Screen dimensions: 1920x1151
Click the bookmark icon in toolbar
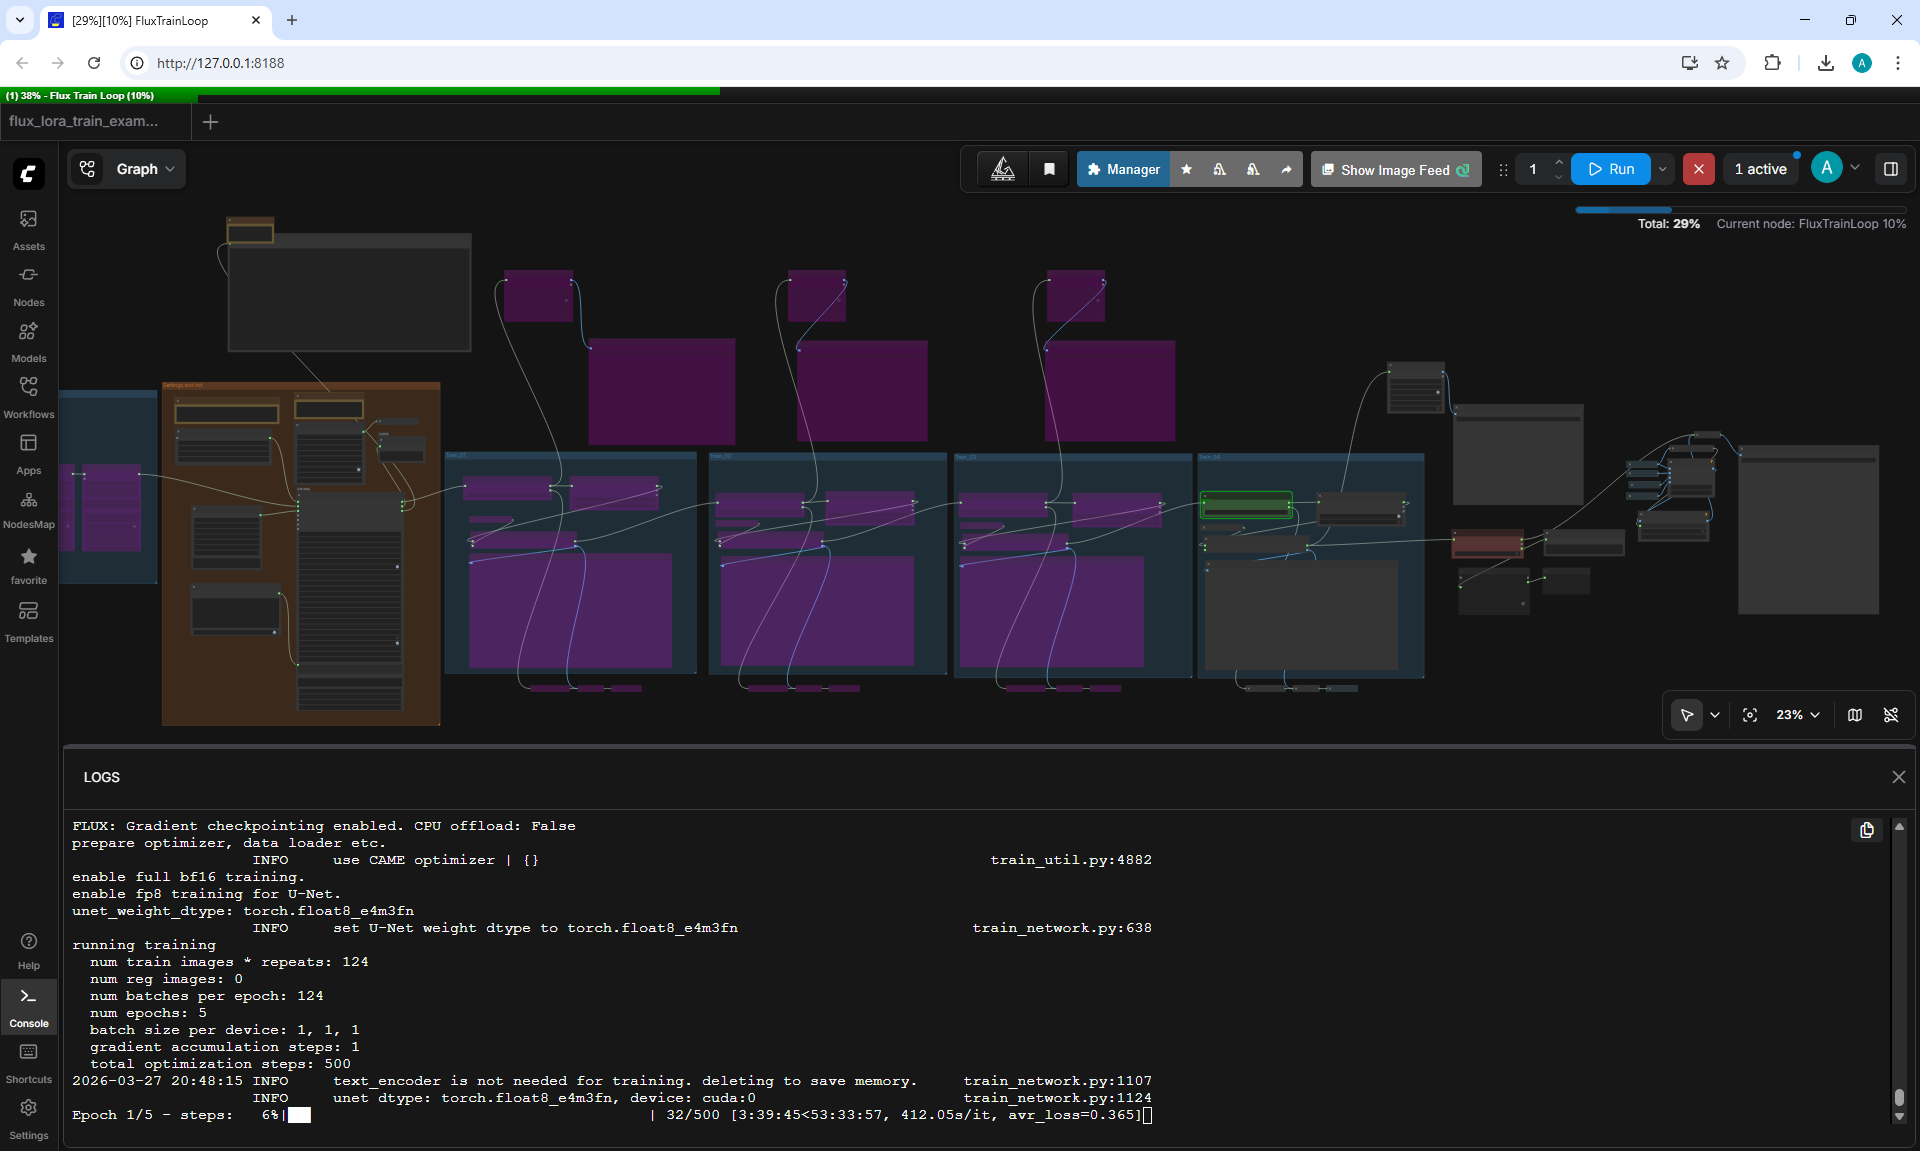tap(1049, 169)
